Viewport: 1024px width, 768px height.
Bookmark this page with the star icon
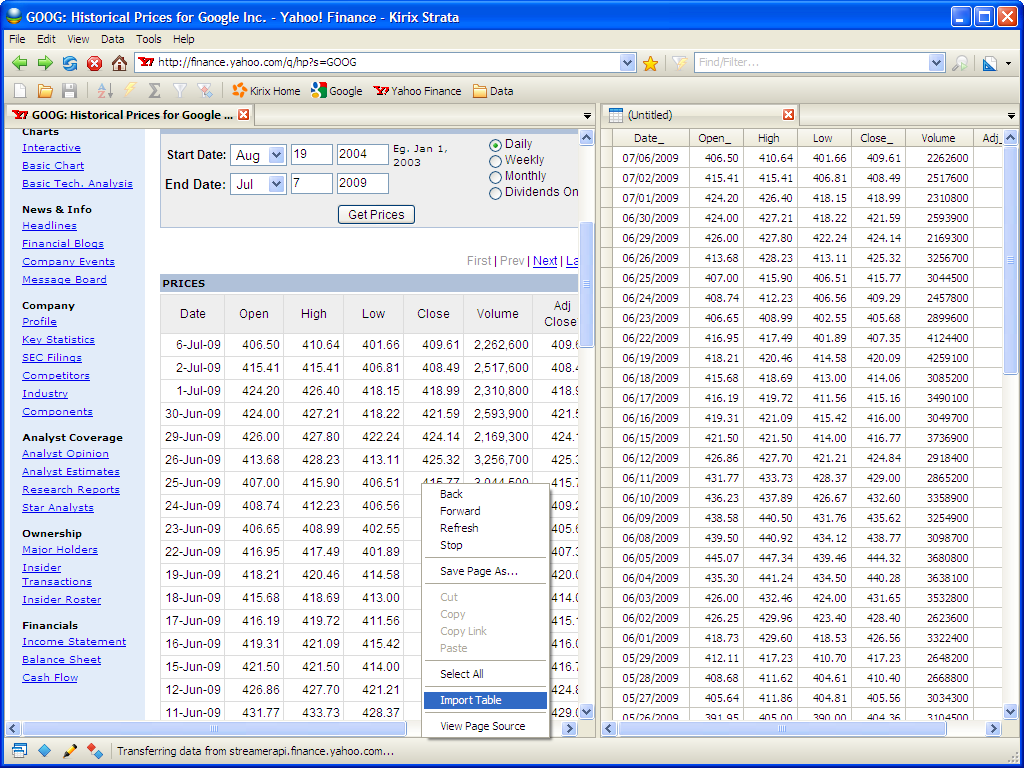tap(650, 63)
